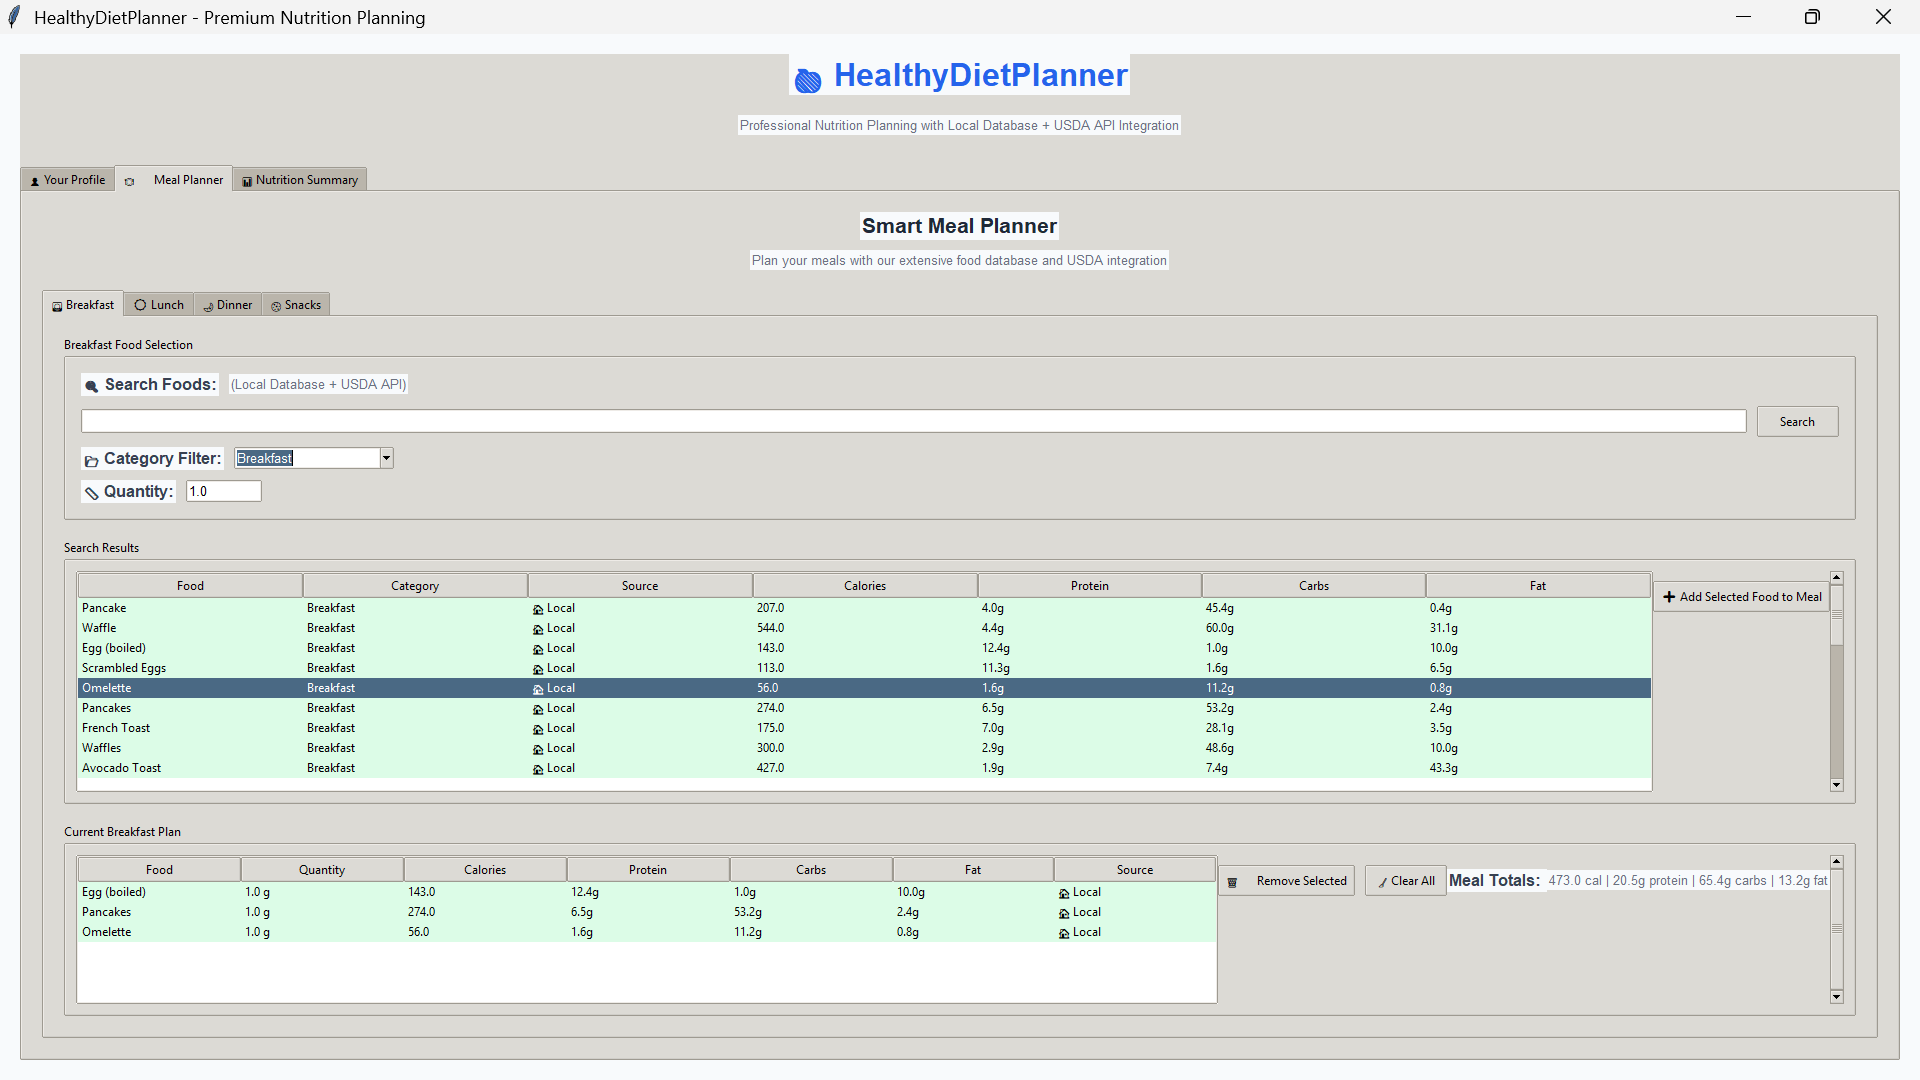Click the Local source icon for Scrambled Eggs
The height and width of the screenshot is (1080, 1920).
tap(538, 669)
